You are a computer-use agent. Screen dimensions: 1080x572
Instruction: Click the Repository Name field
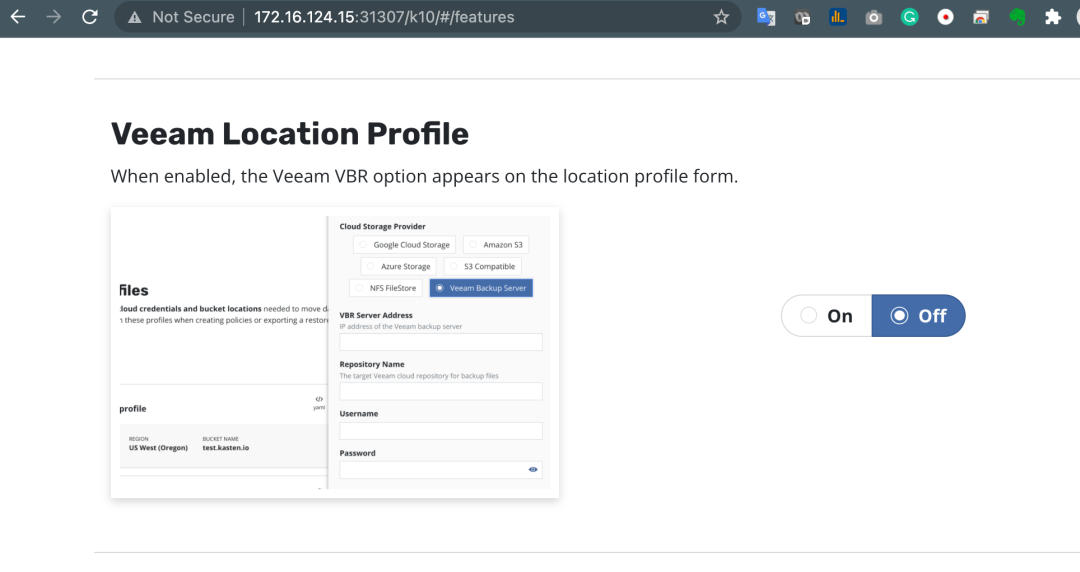click(x=441, y=391)
